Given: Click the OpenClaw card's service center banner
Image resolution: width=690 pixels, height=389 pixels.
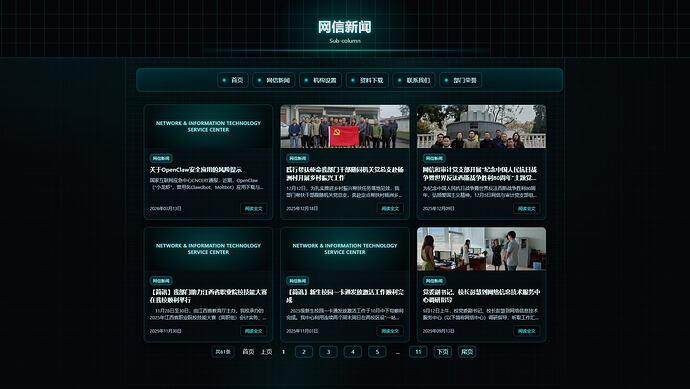Looking at the screenshot, I should (x=208, y=126).
